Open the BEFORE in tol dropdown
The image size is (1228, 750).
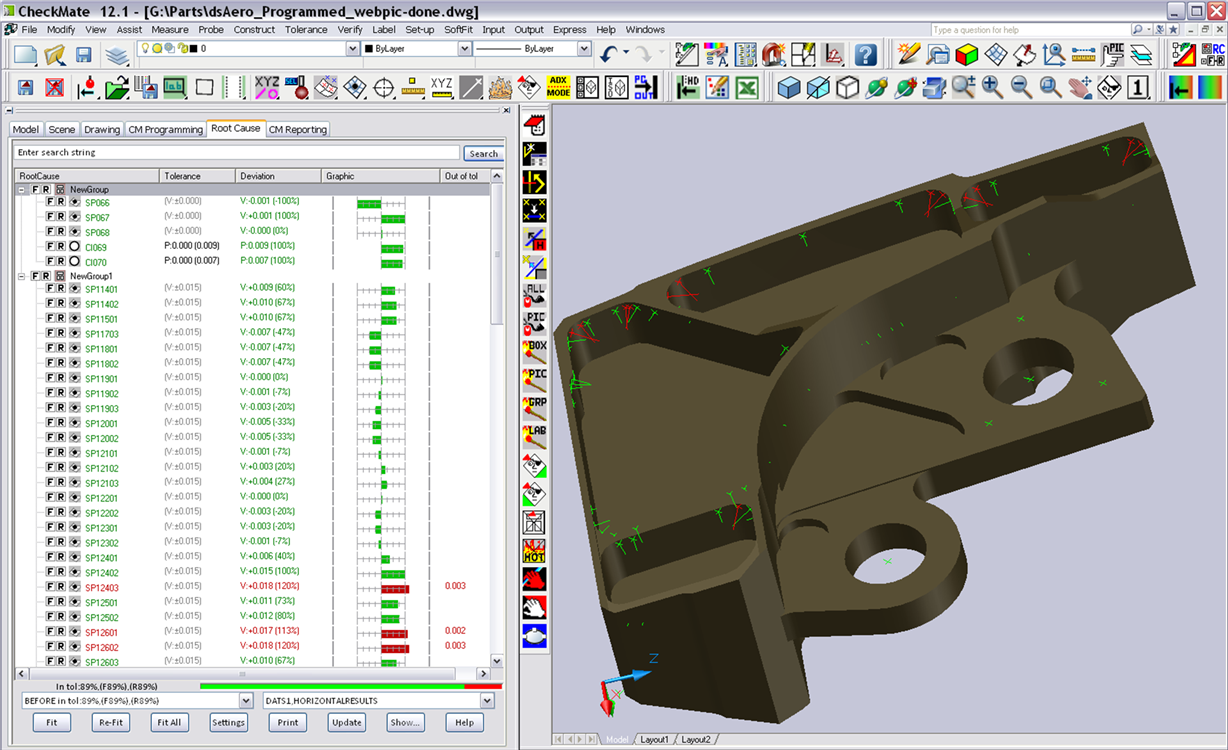(246, 701)
